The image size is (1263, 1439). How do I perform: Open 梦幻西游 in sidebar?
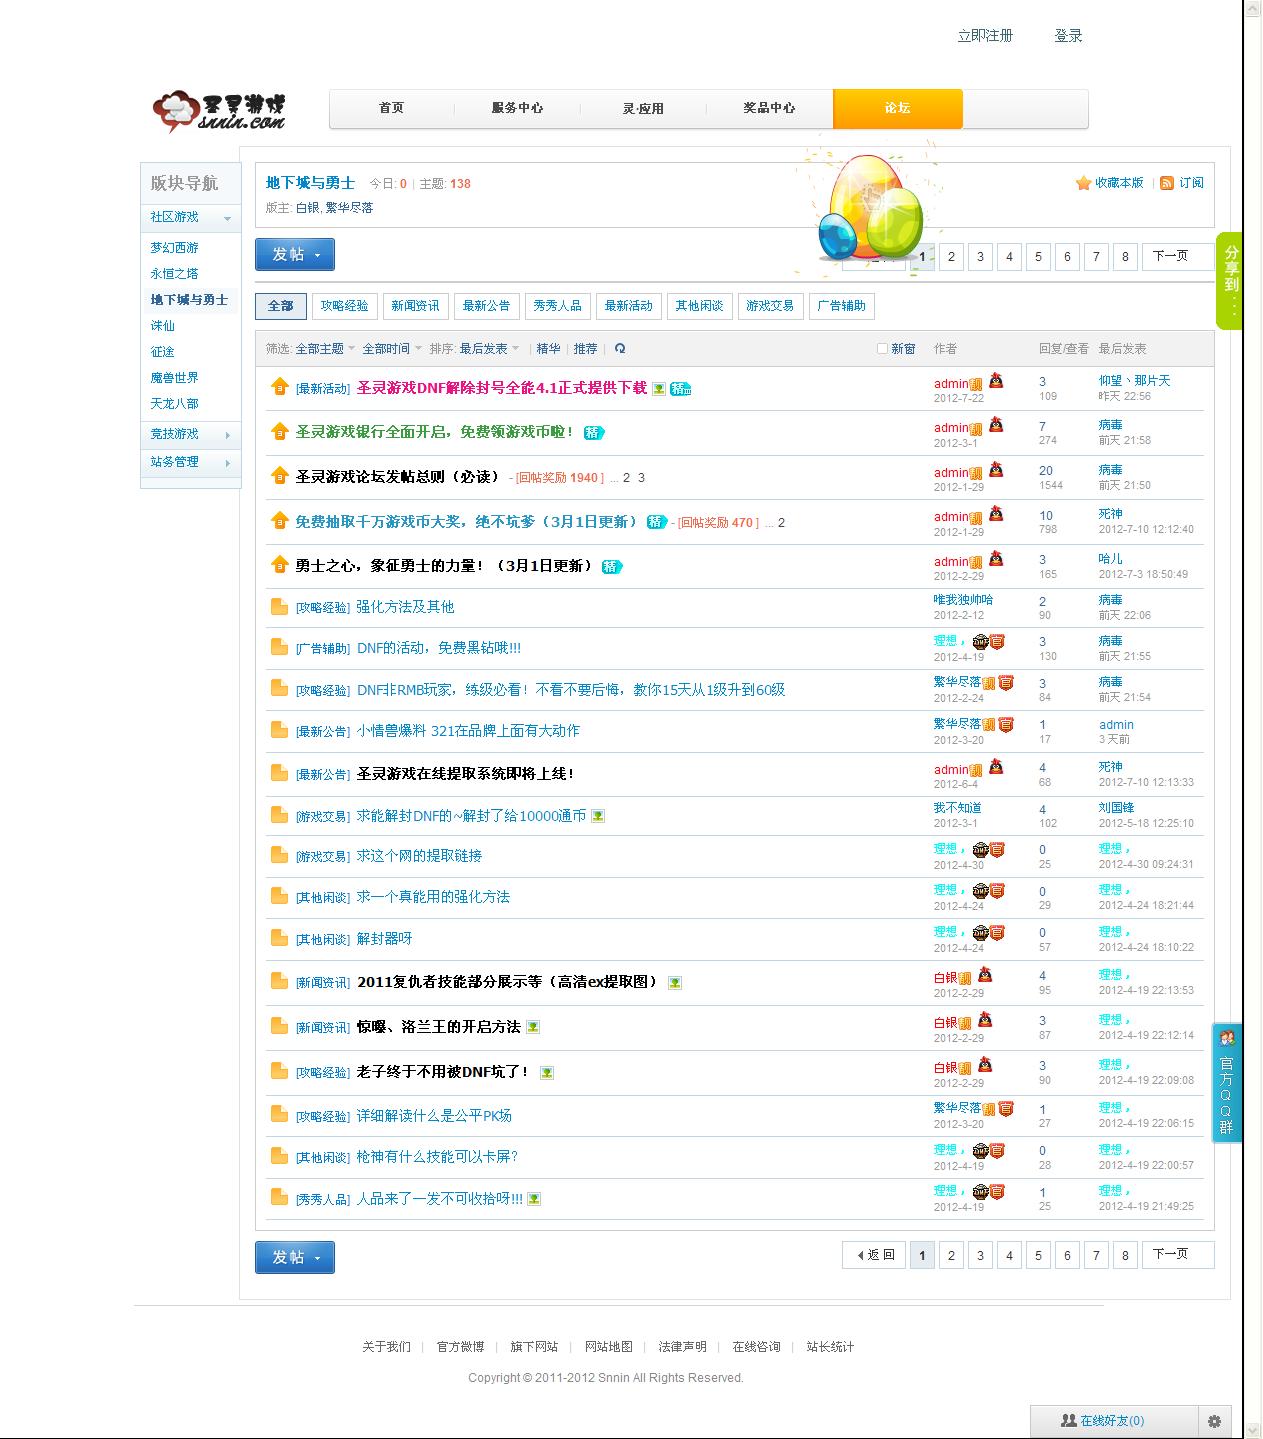pyautogui.click(x=175, y=248)
